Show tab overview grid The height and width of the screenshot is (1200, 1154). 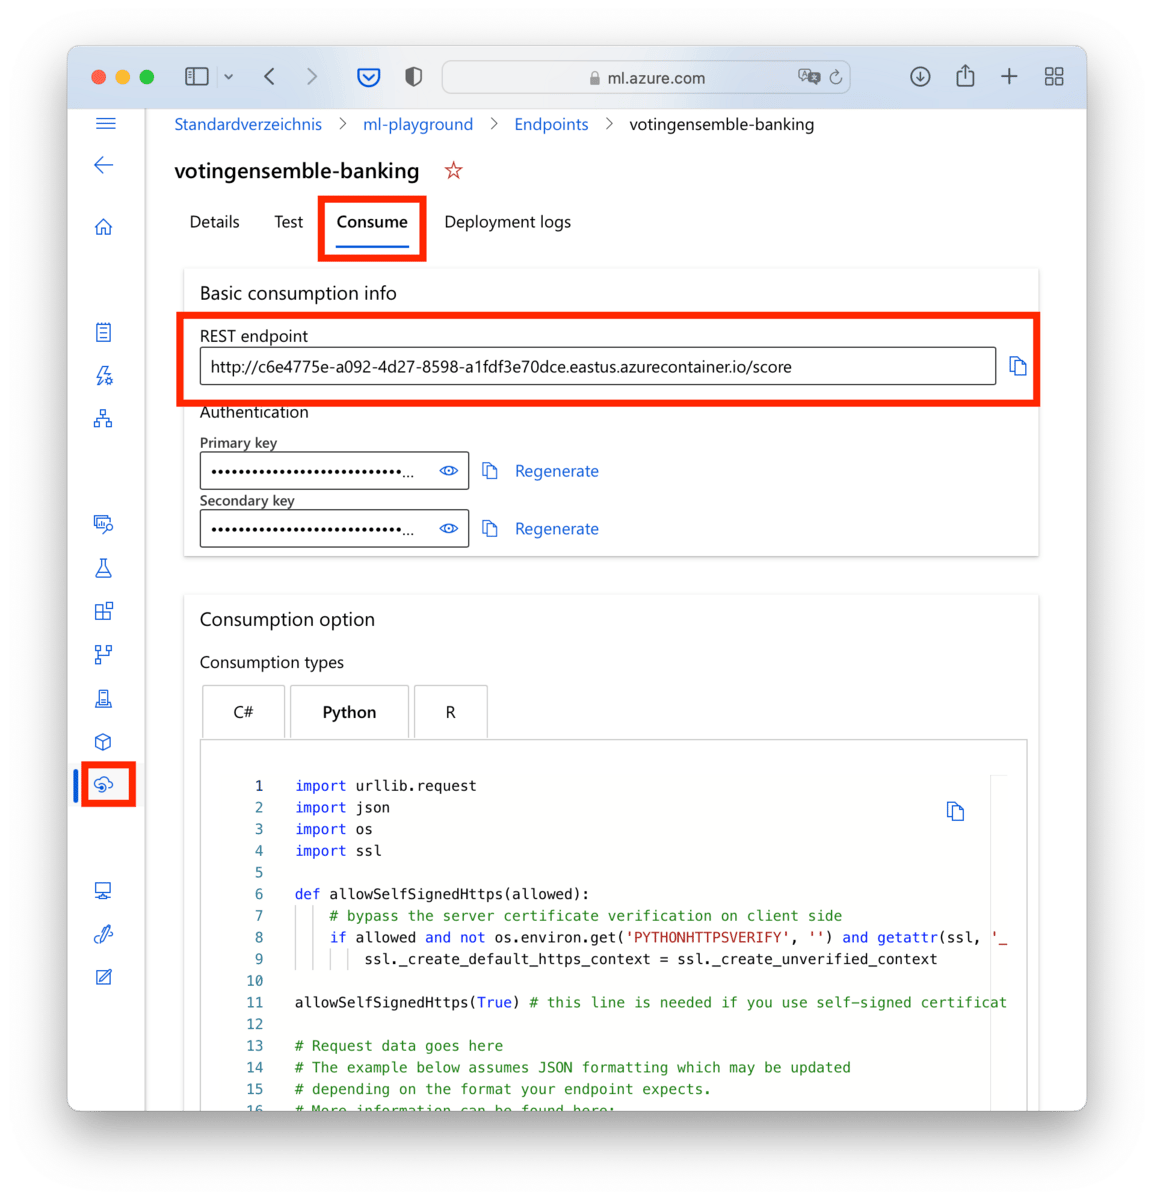[1054, 77]
